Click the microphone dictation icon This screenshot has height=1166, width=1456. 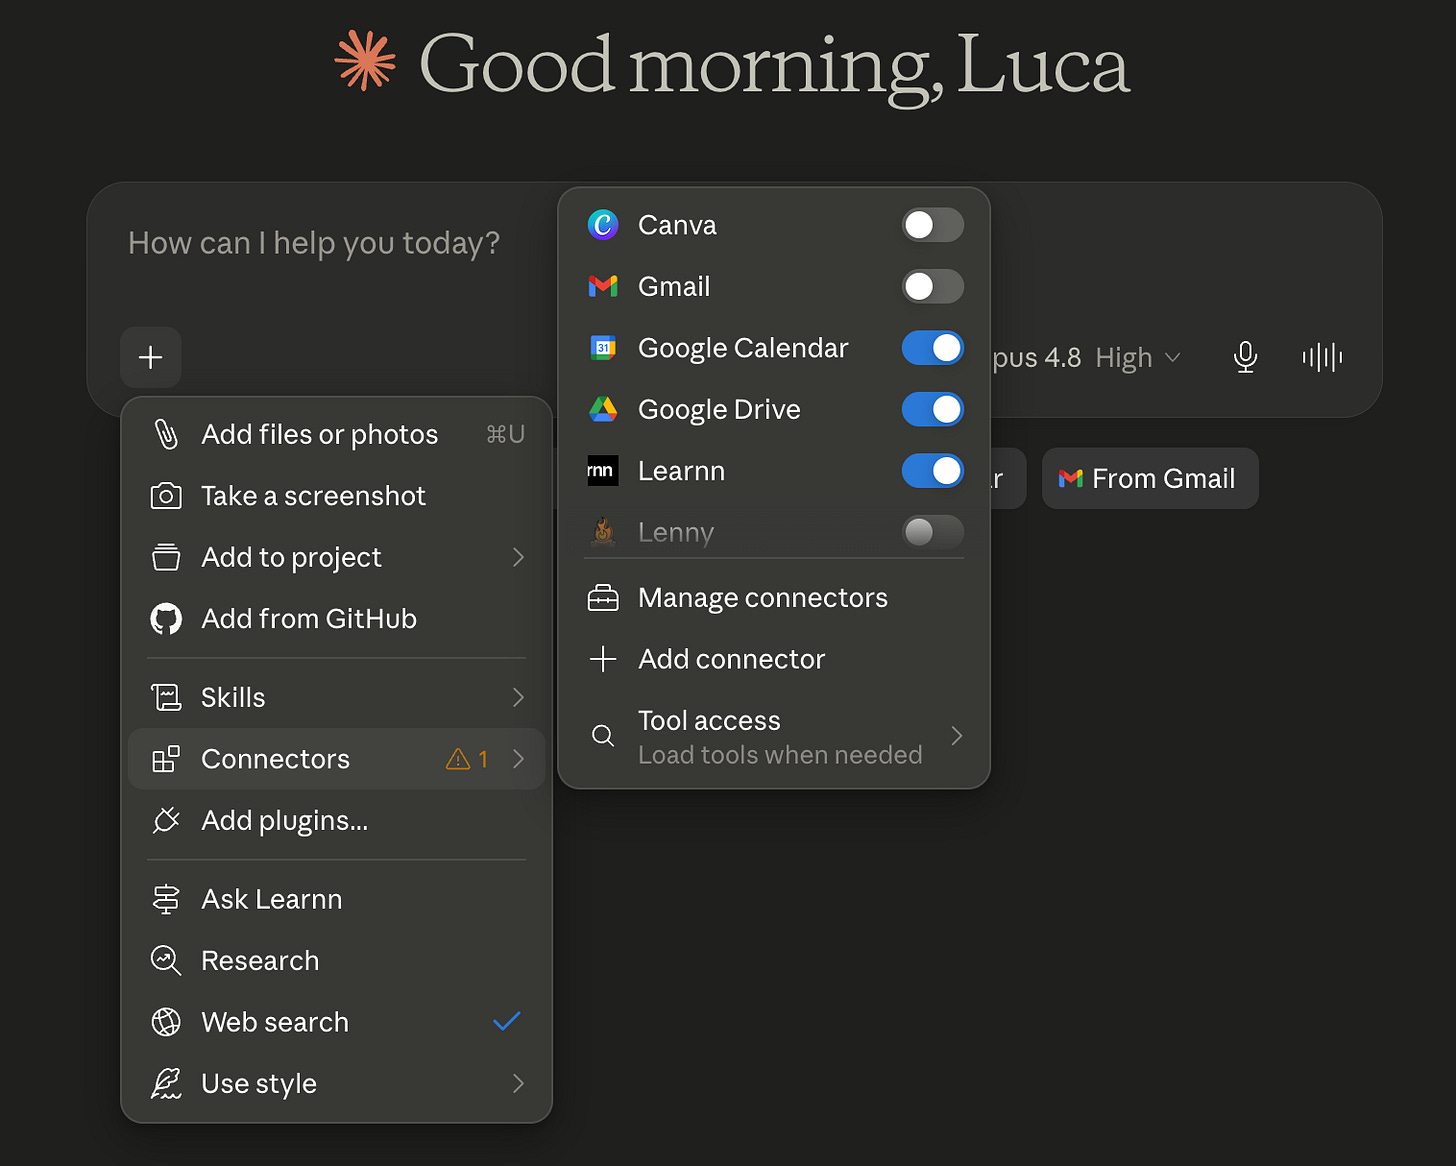(1245, 357)
